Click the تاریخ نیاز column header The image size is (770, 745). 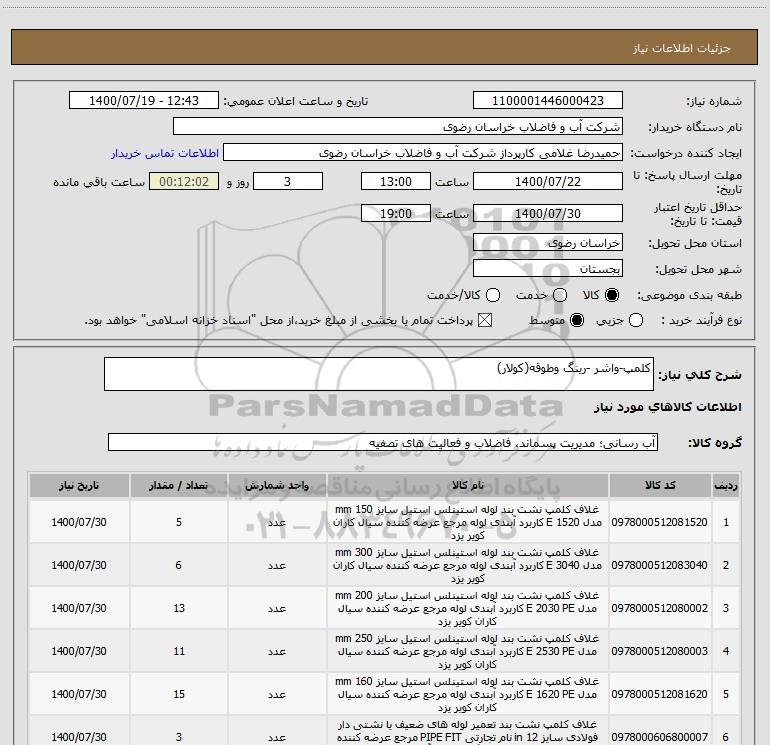(79, 486)
